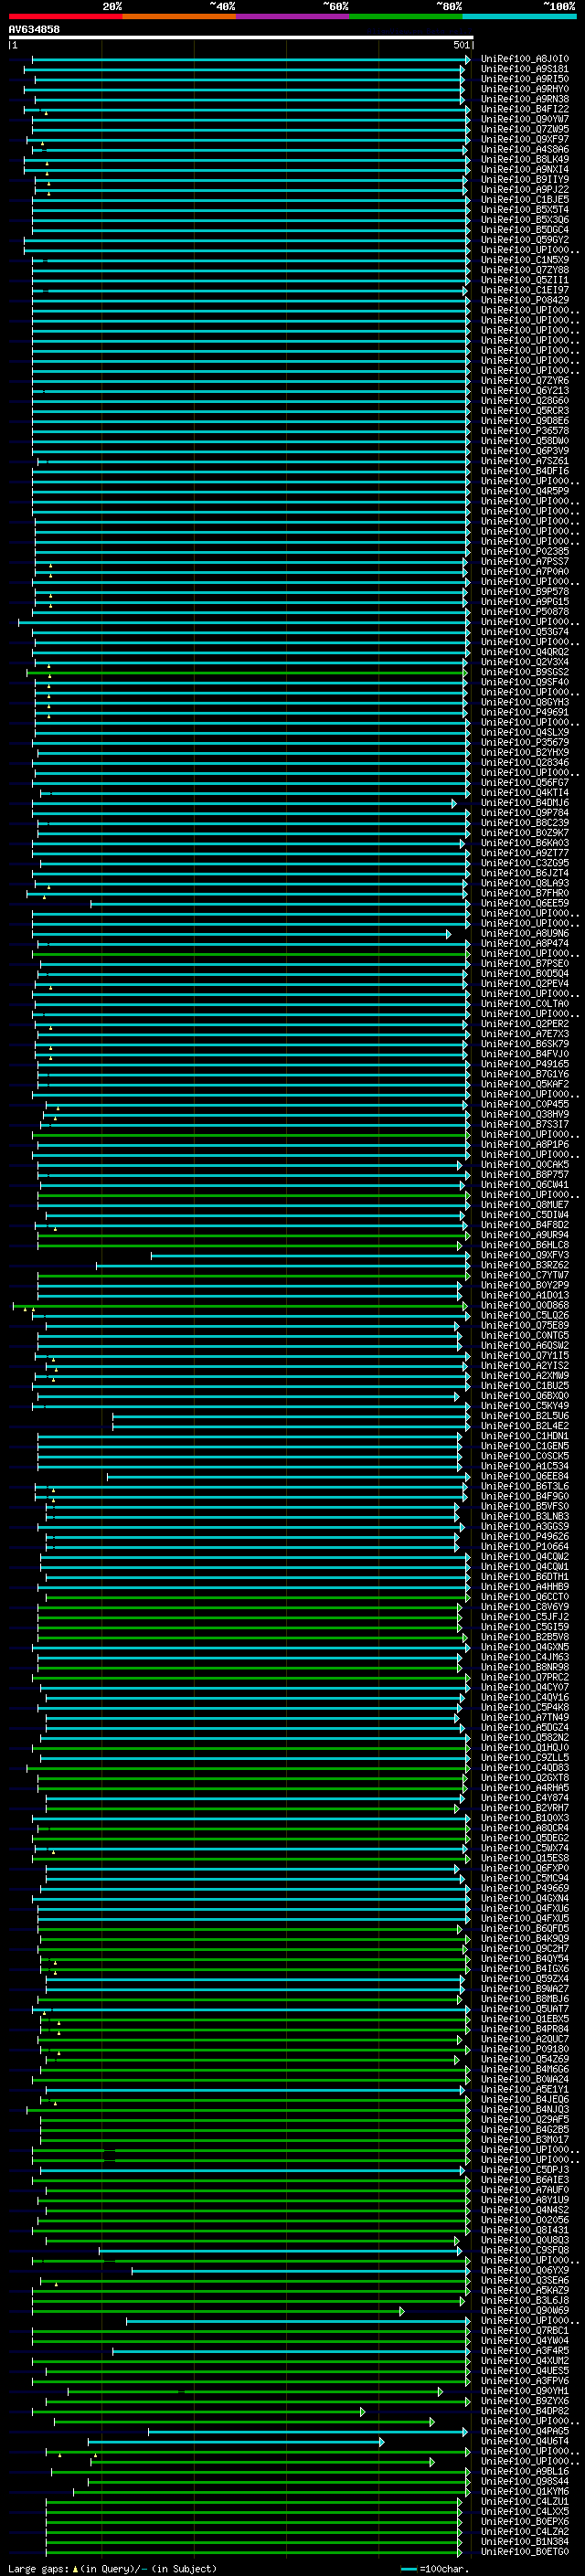The width and height of the screenshot is (585, 2576).
Task: Select the UniRef100_Q5RCR3 hit
Action: coord(525,411)
